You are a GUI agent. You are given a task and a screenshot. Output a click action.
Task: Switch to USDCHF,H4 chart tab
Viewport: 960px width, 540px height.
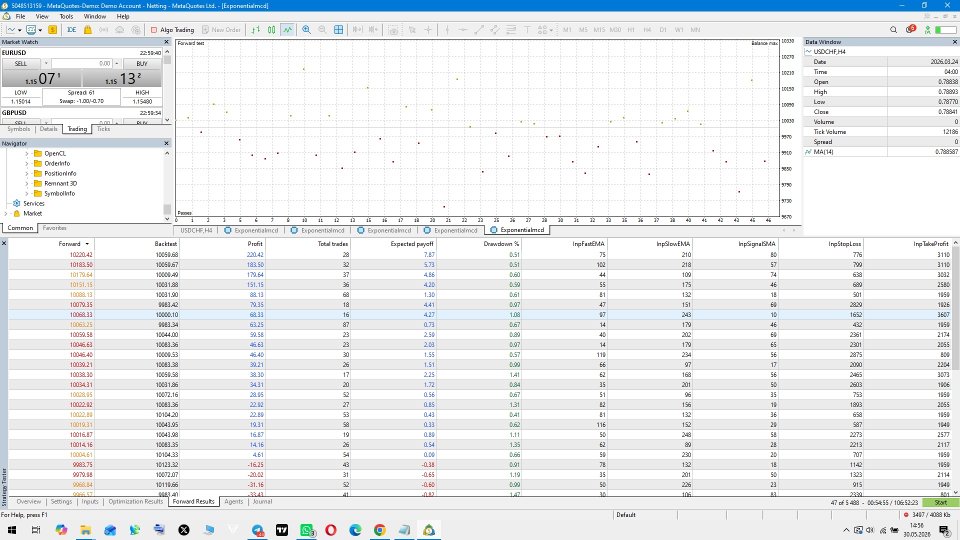[x=197, y=231]
